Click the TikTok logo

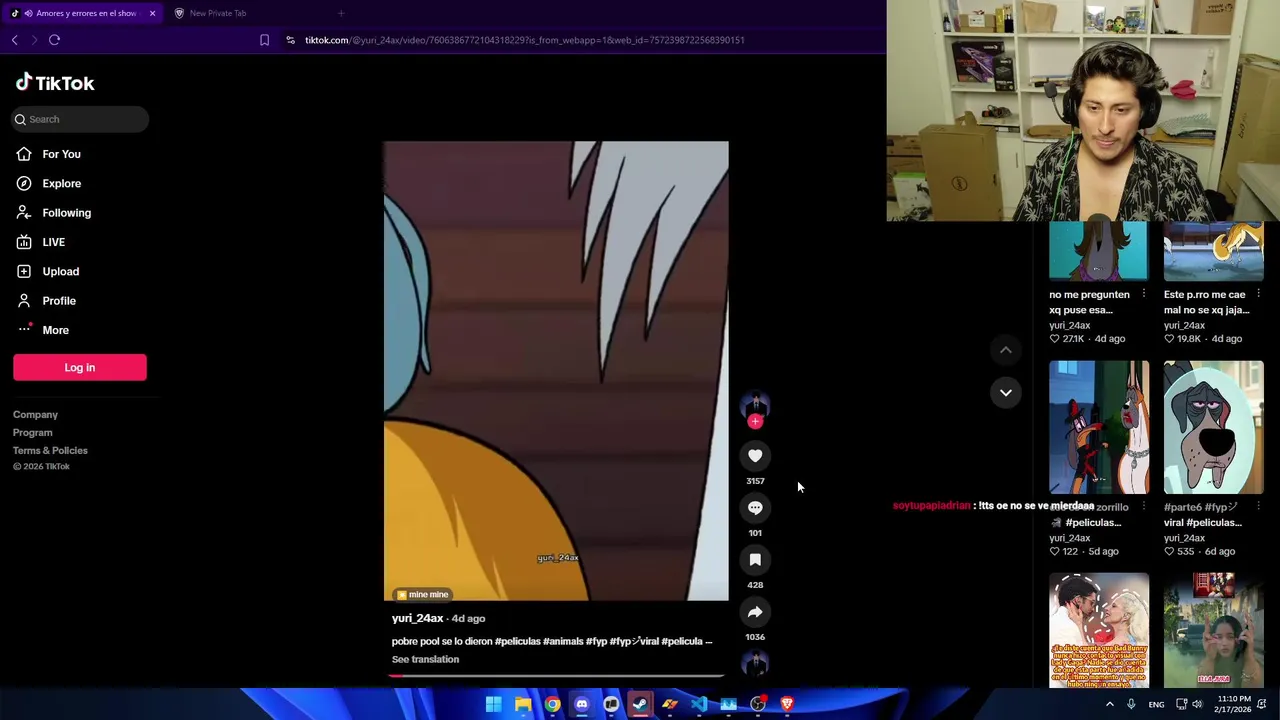coord(55,83)
